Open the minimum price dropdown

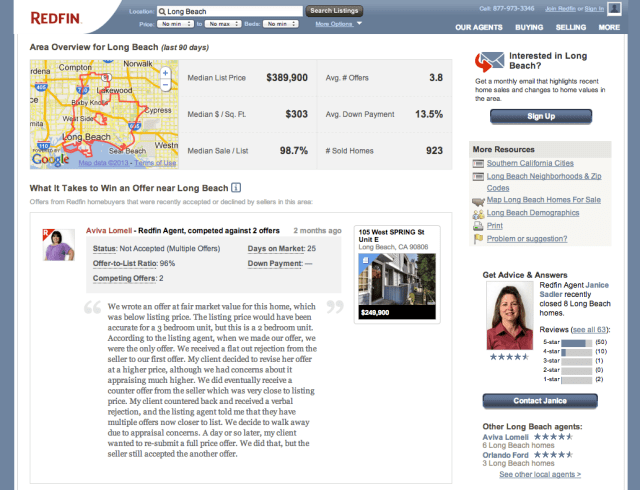(175, 24)
